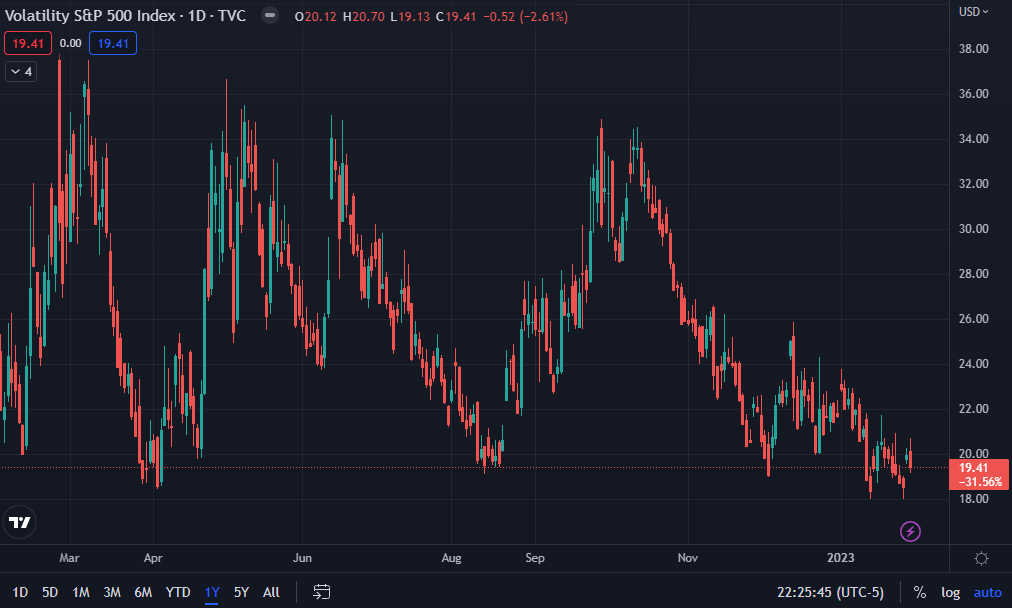This screenshot has width=1012, height=608.
Task: Click the spread value 0.00
Action: pos(70,43)
